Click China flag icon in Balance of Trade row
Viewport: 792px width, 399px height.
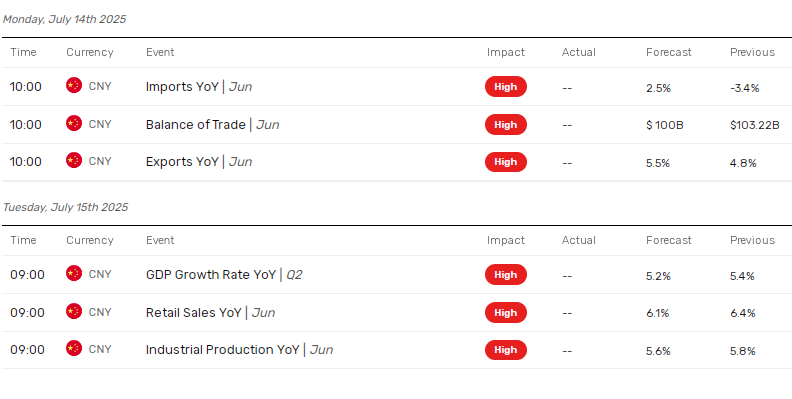tap(74, 123)
